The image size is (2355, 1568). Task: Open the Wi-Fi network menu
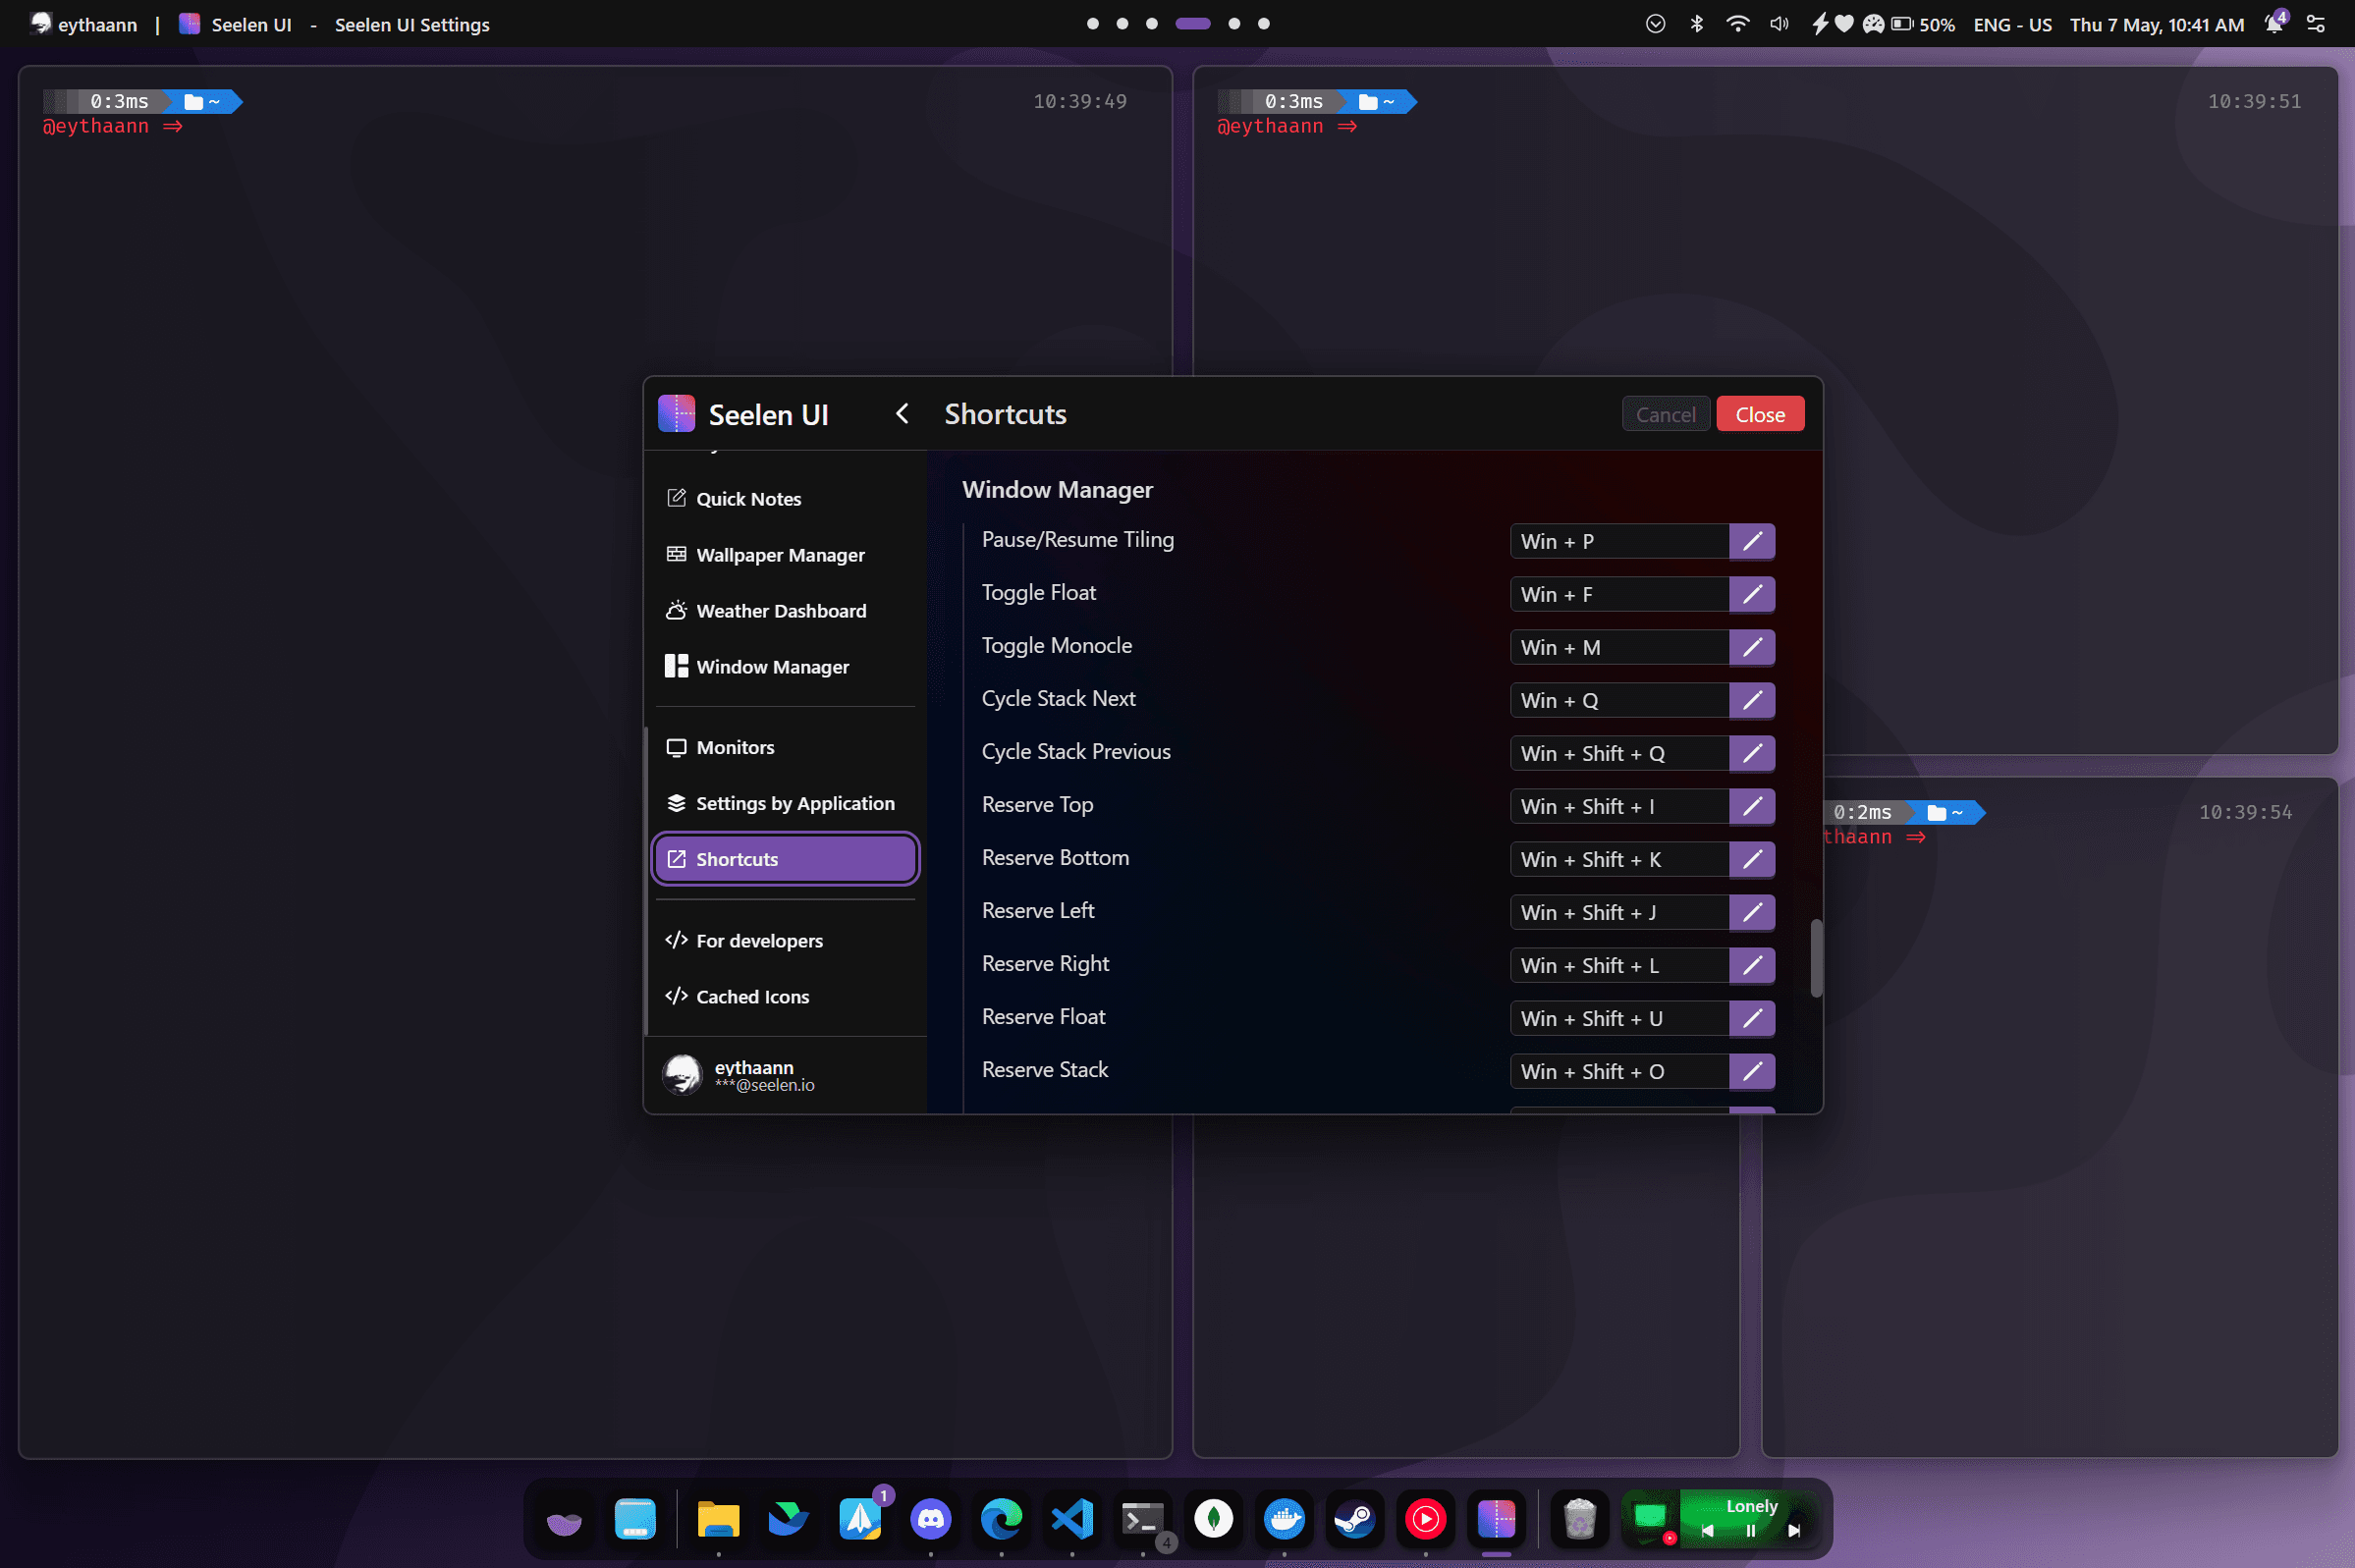click(x=1737, y=24)
